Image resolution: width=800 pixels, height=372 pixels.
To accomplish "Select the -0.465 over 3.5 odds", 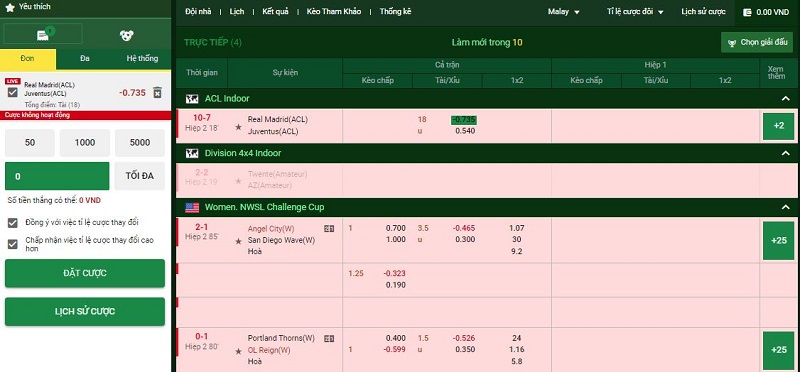I will point(464,228).
